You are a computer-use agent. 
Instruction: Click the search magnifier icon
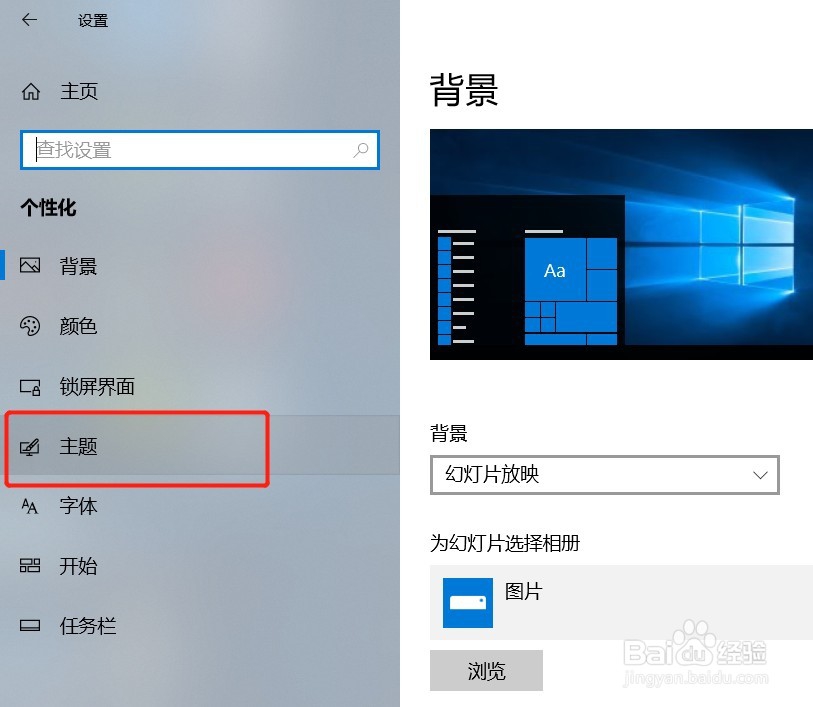pos(360,150)
